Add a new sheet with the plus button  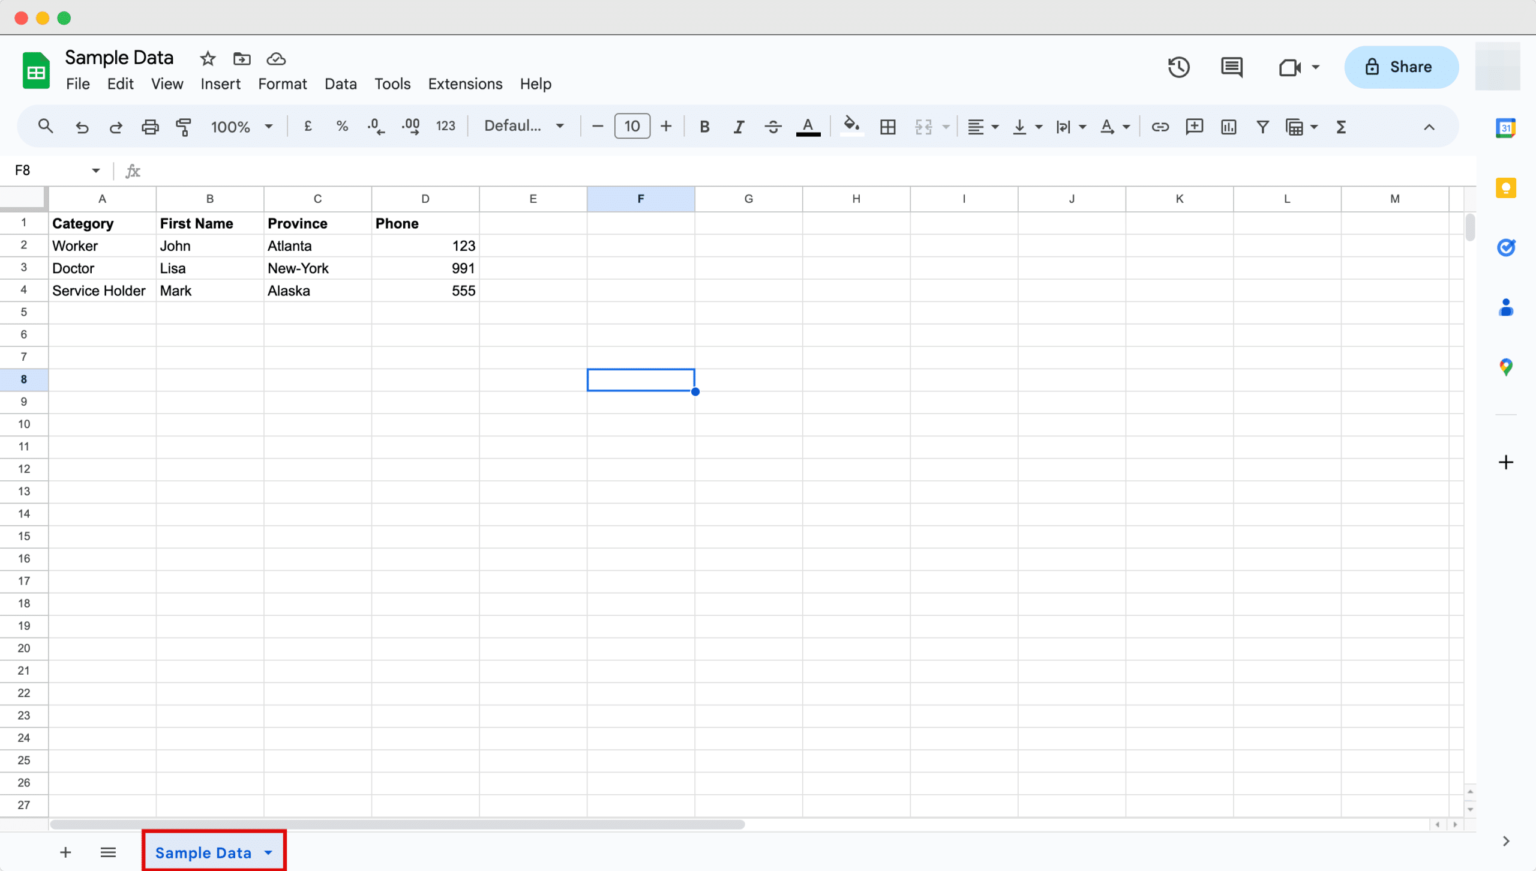[65, 852]
